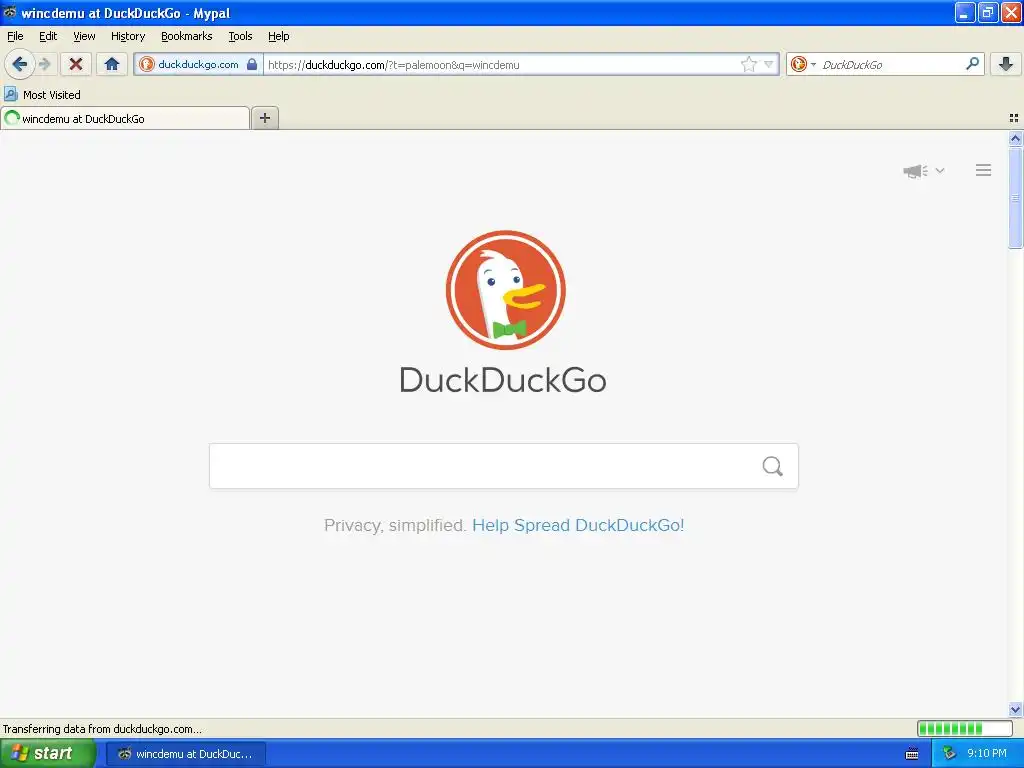This screenshot has width=1024, height=768.
Task: Open the search engine selector dropdown
Action: (x=803, y=64)
